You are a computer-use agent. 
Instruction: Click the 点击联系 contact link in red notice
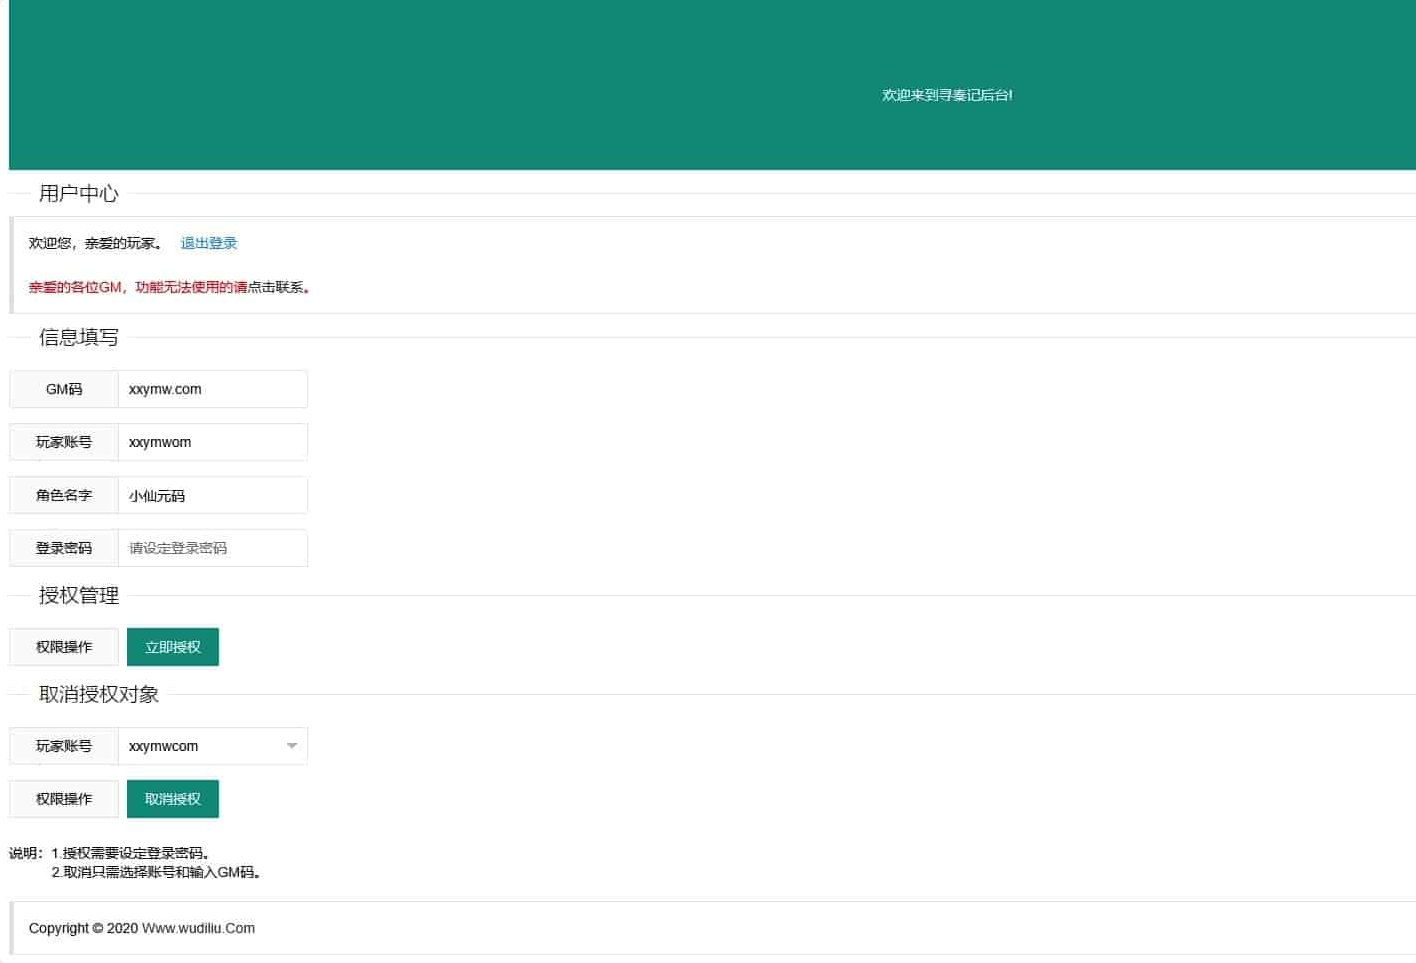[277, 287]
